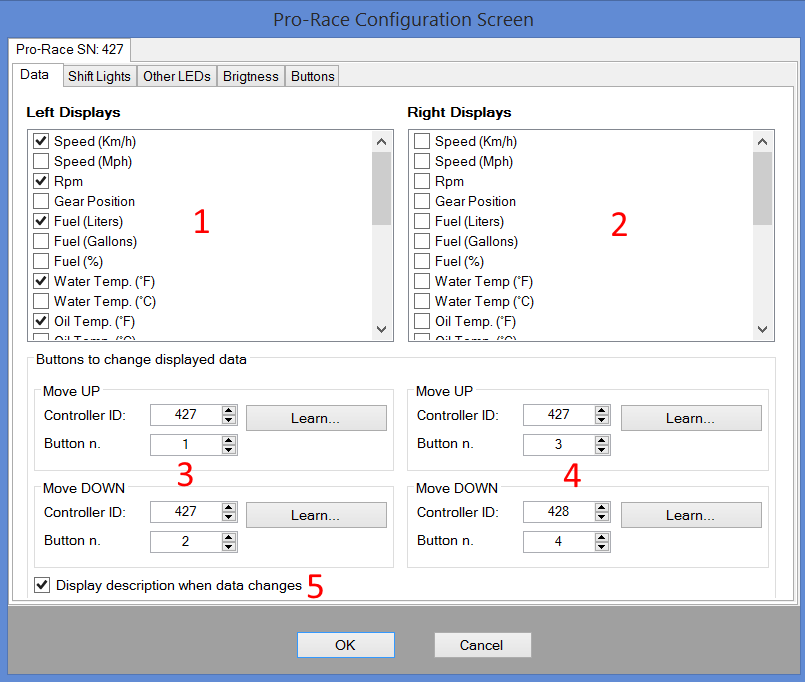Disable Display description when data changes
The width and height of the screenshot is (805, 682).
(42, 585)
